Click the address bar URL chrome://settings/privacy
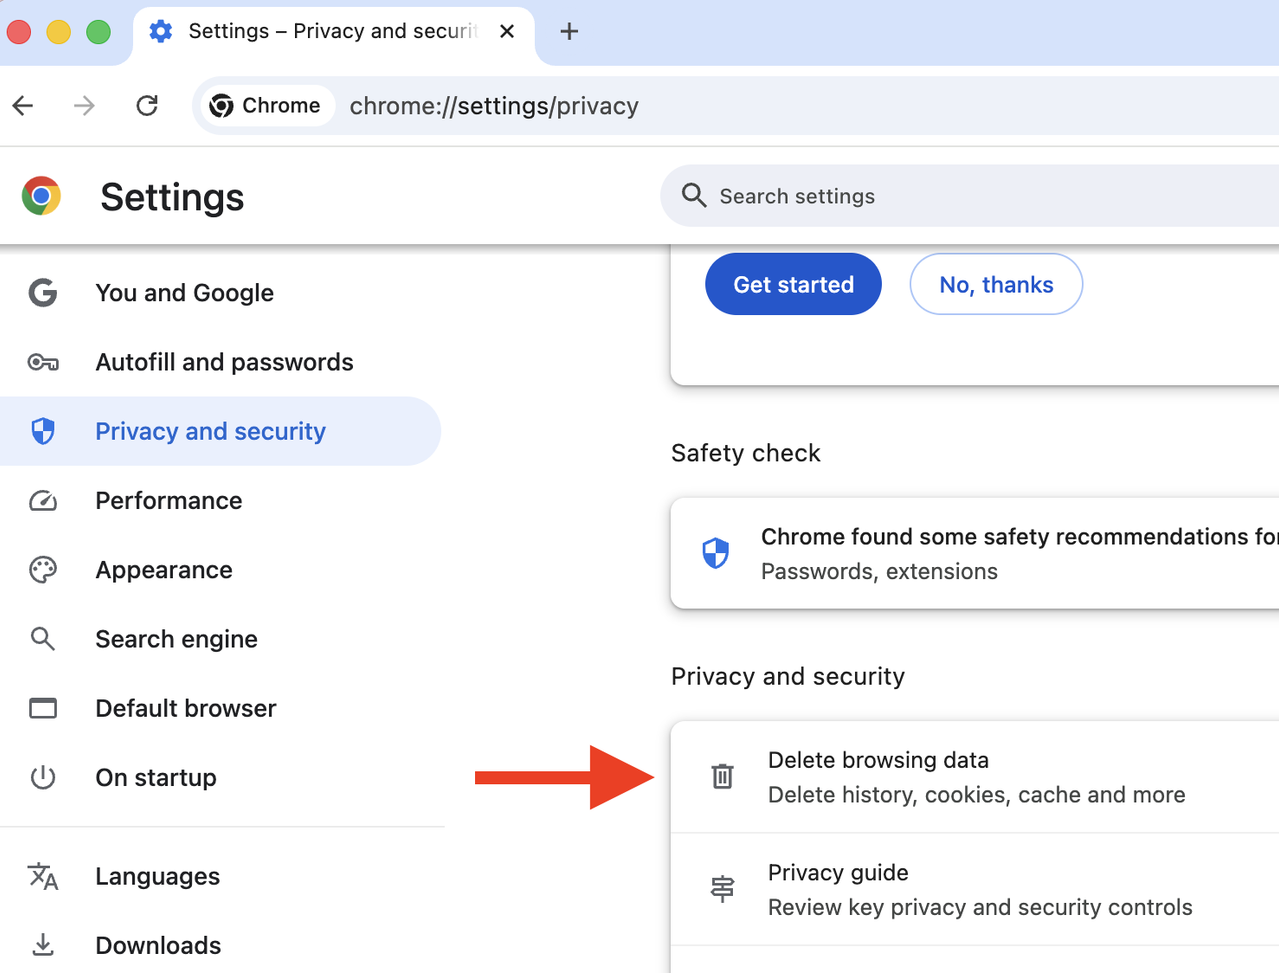The height and width of the screenshot is (973, 1279). [494, 106]
